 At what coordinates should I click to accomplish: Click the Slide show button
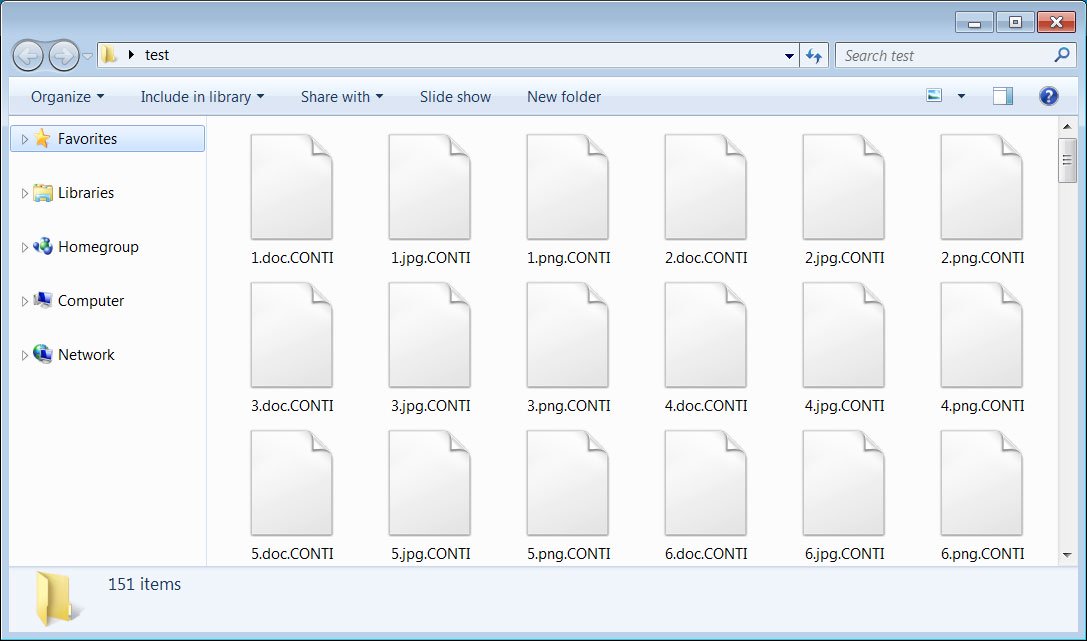pos(455,97)
